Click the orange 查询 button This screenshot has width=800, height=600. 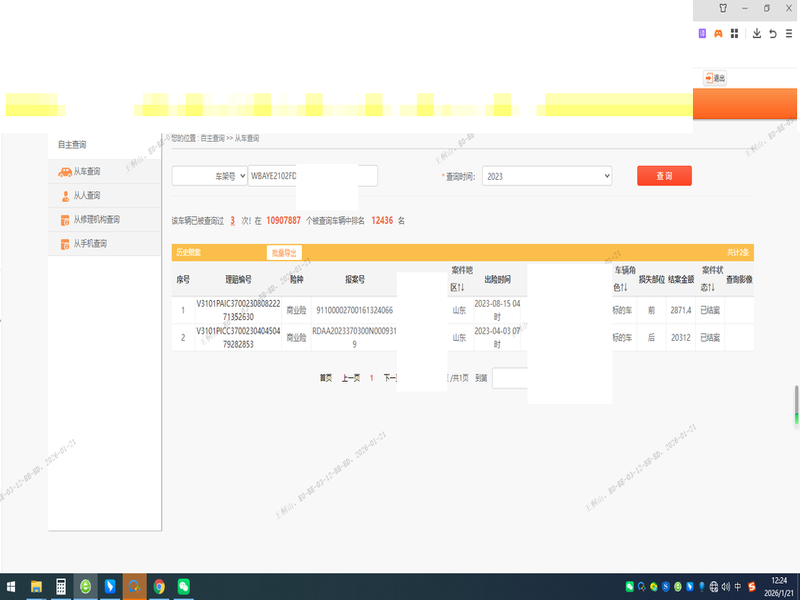(x=664, y=176)
